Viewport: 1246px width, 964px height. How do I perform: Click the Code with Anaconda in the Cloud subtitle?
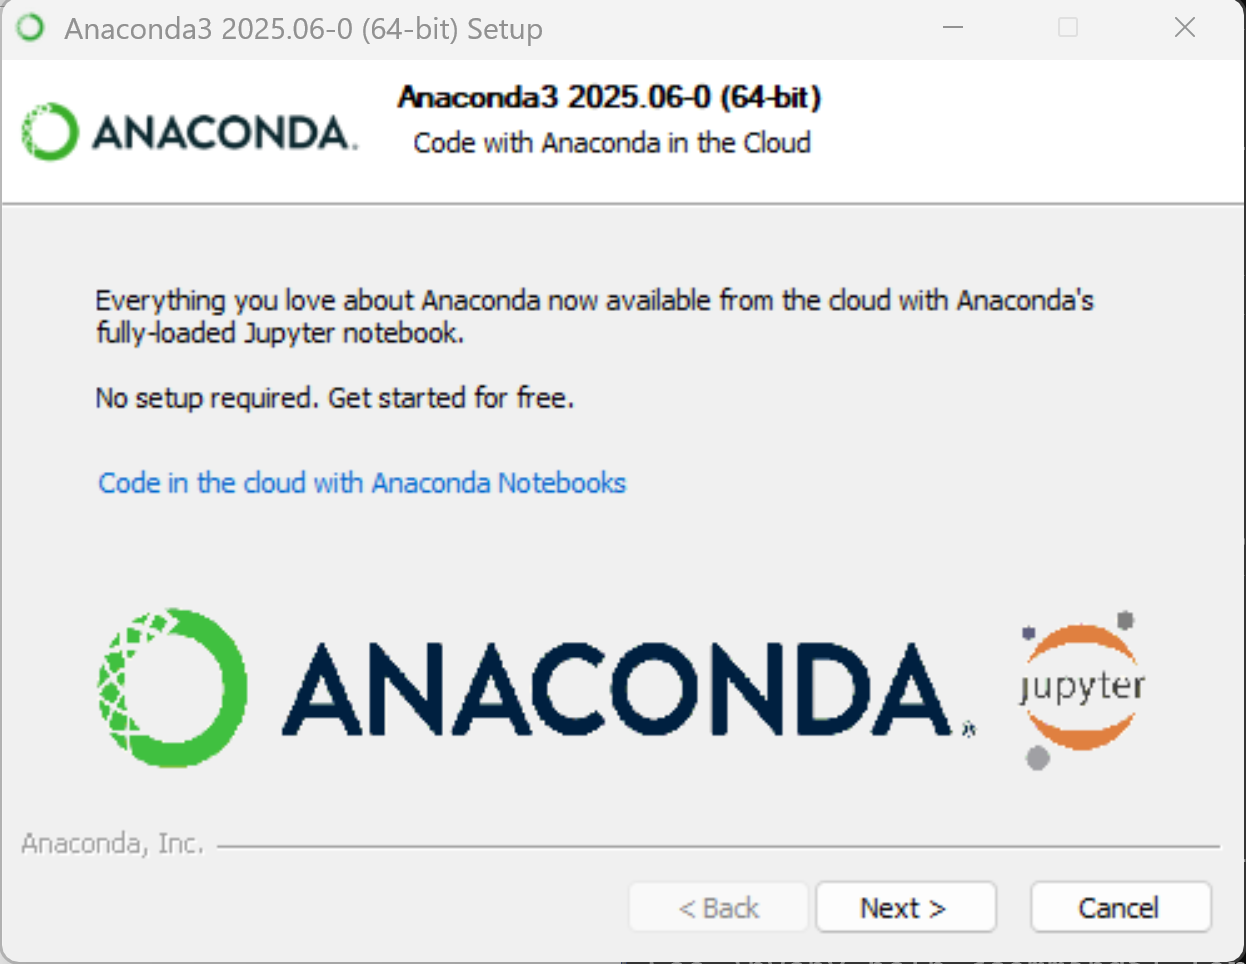[x=612, y=143]
